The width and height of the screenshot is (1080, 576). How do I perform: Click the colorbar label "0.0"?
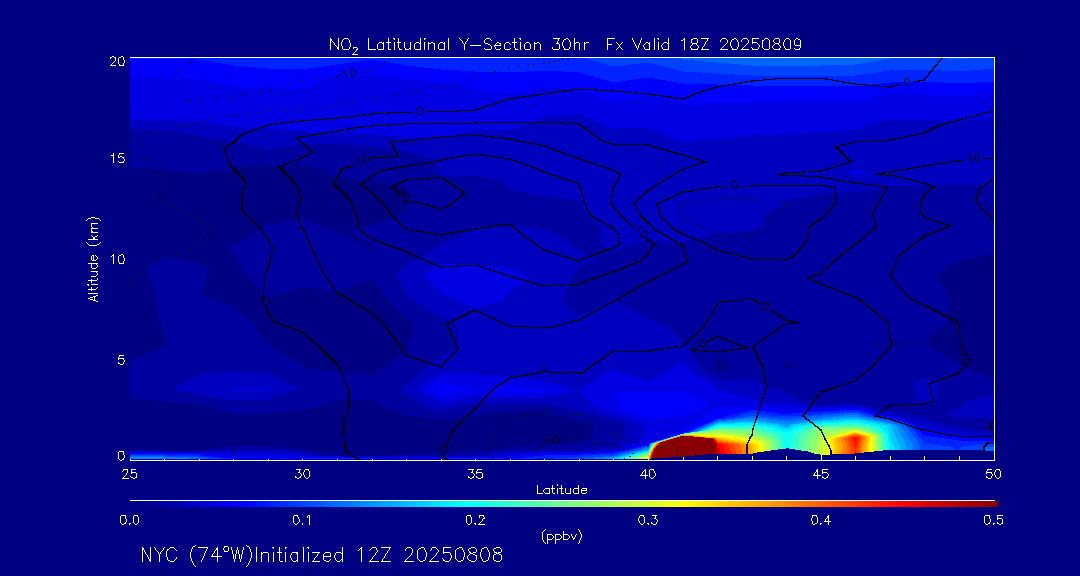129,521
